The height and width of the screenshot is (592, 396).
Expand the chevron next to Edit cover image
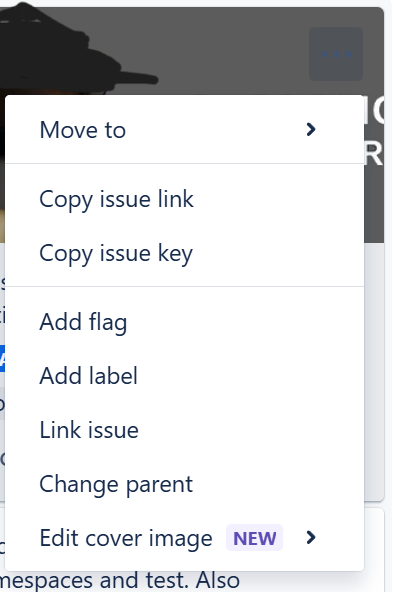click(311, 537)
